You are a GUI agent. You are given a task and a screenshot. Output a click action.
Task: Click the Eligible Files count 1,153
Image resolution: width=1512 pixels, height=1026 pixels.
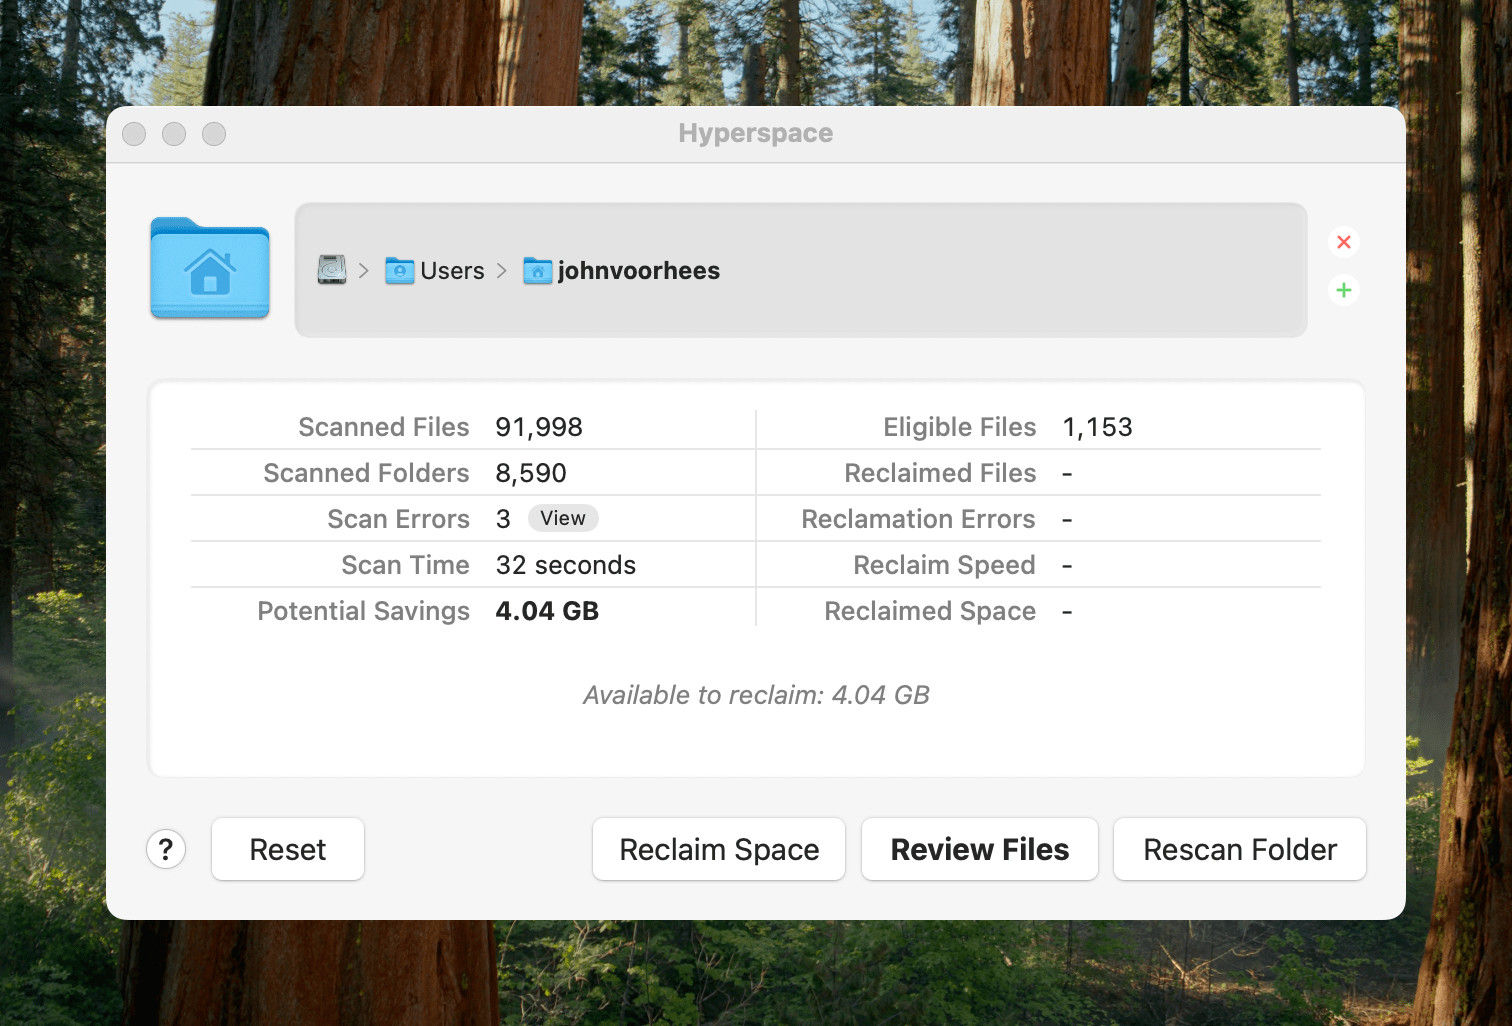(1097, 427)
